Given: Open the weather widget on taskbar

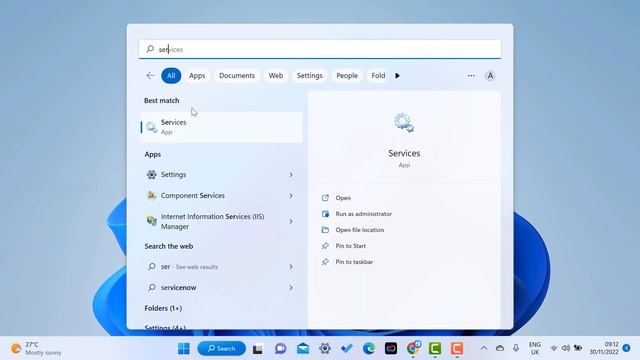Looking at the screenshot, I should click(x=36, y=349).
